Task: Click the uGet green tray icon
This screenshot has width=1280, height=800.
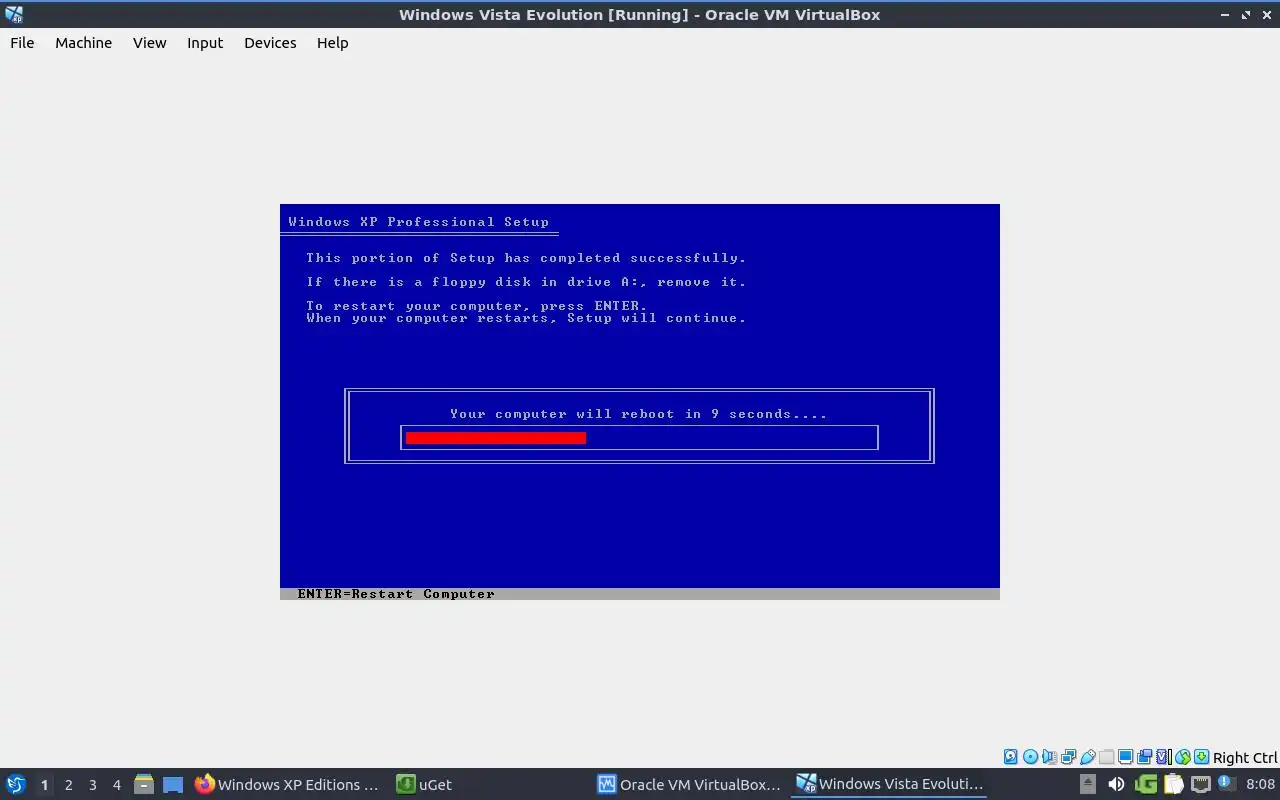Action: (1146, 784)
